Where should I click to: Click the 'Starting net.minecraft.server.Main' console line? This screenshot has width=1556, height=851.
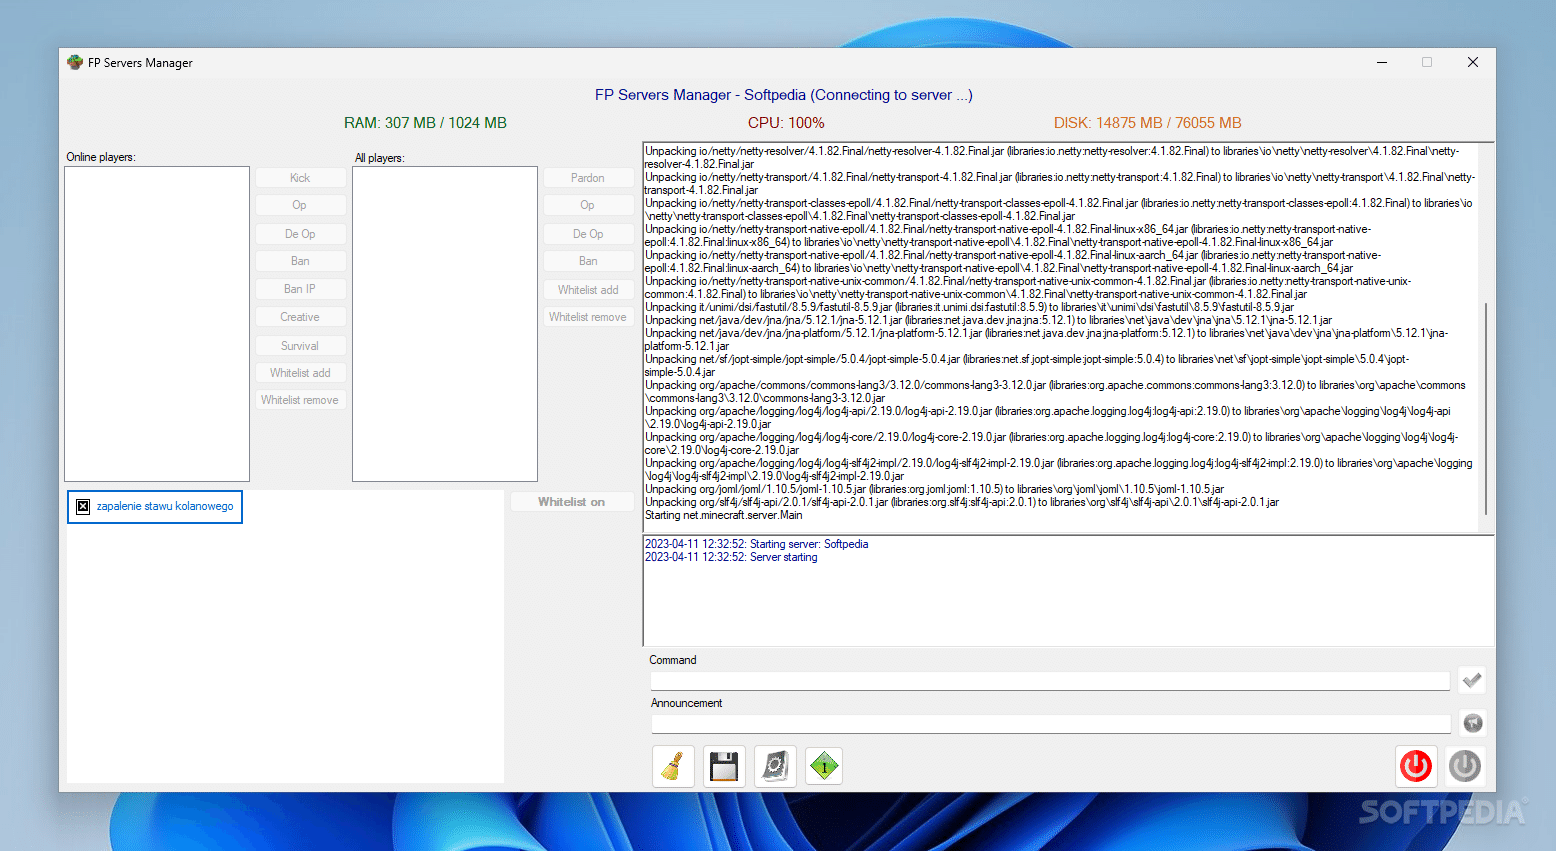click(x=724, y=516)
